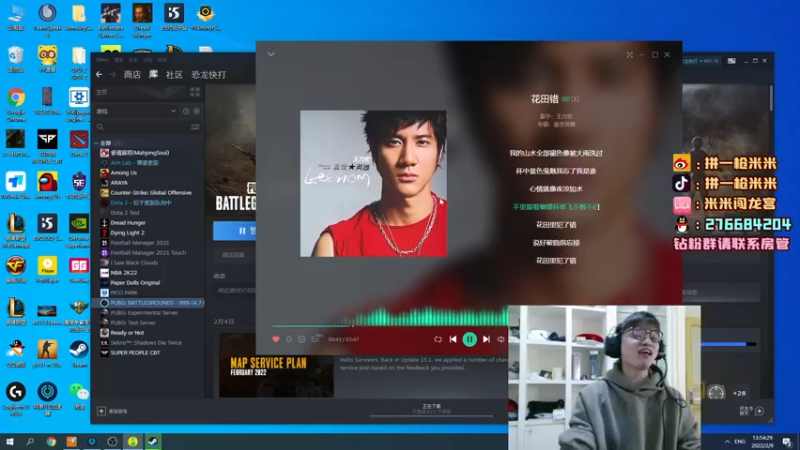800x450 pixels.
Task: Open the Windows Start menu
Action: pos(10,441)
